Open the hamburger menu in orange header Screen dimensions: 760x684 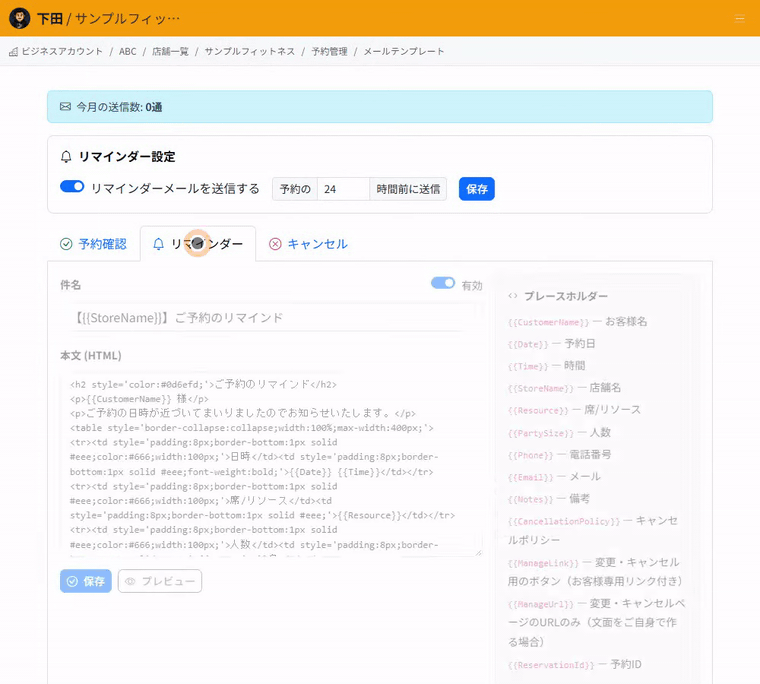tap(739, 19)
